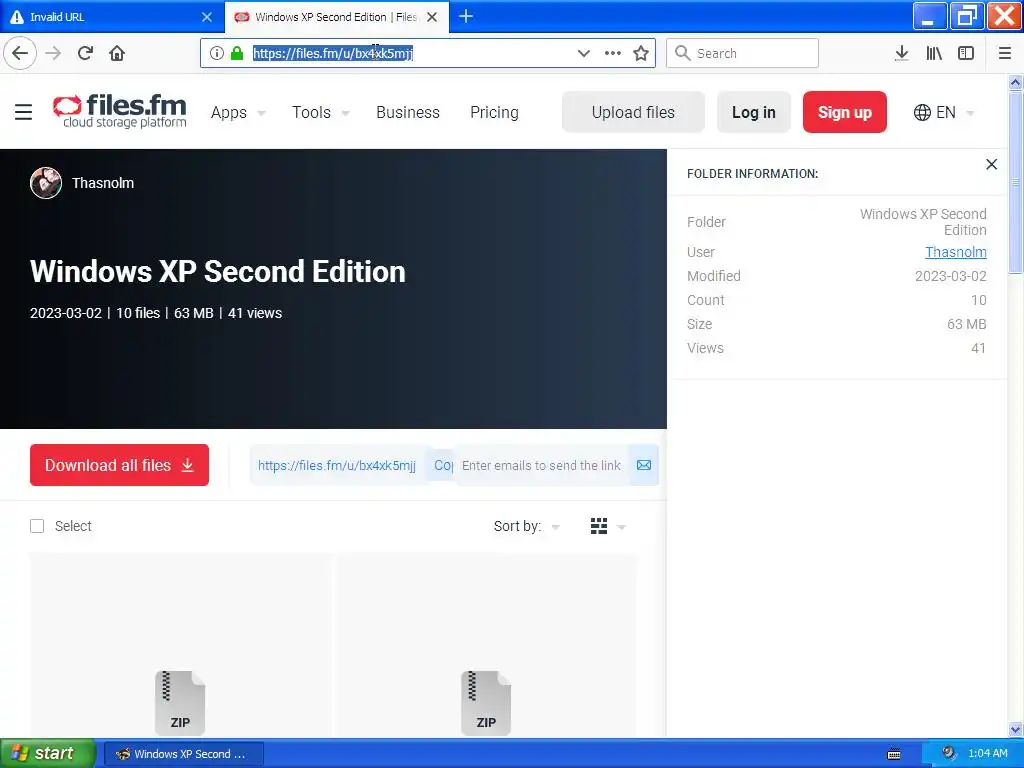Send link with the envelope icon
This screenshot has height=768, width=1024.
644,465
